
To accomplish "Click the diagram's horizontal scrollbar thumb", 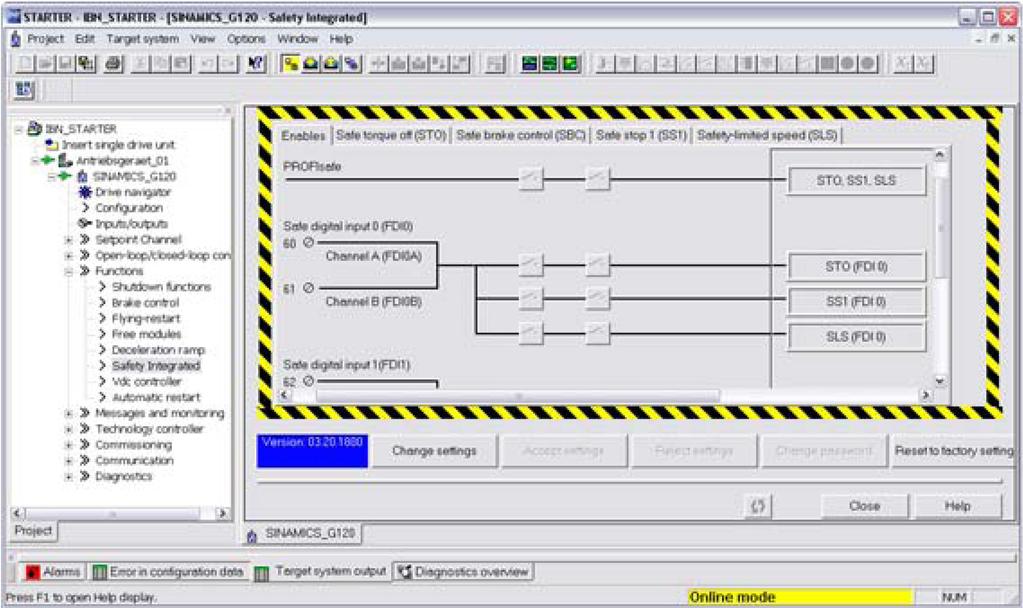I will coord(517,395).
